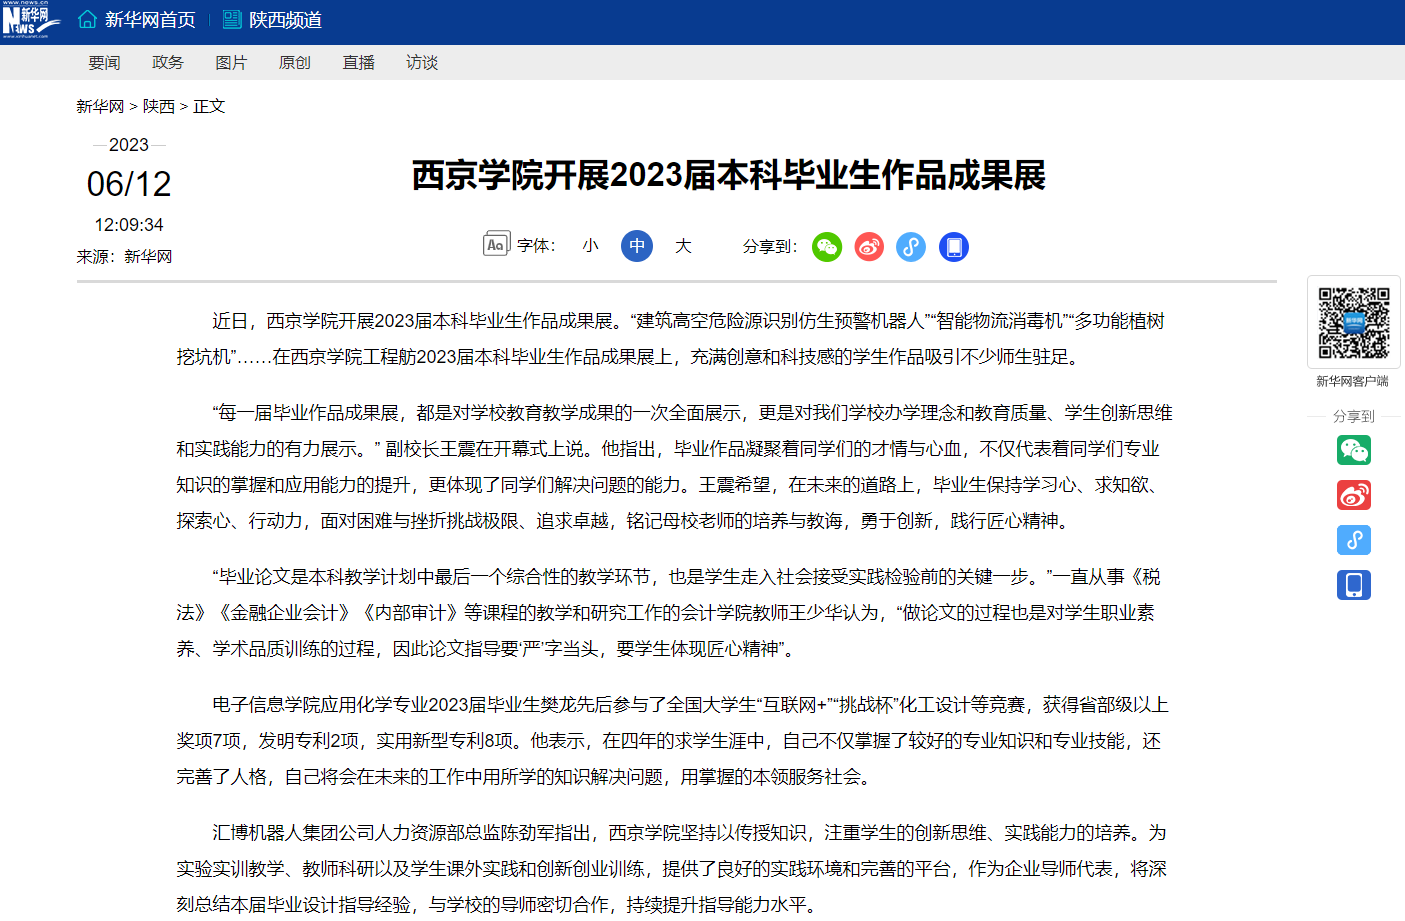Click the 分享到: label under the title
1405x921 pixels.
[x=770, y=246]
